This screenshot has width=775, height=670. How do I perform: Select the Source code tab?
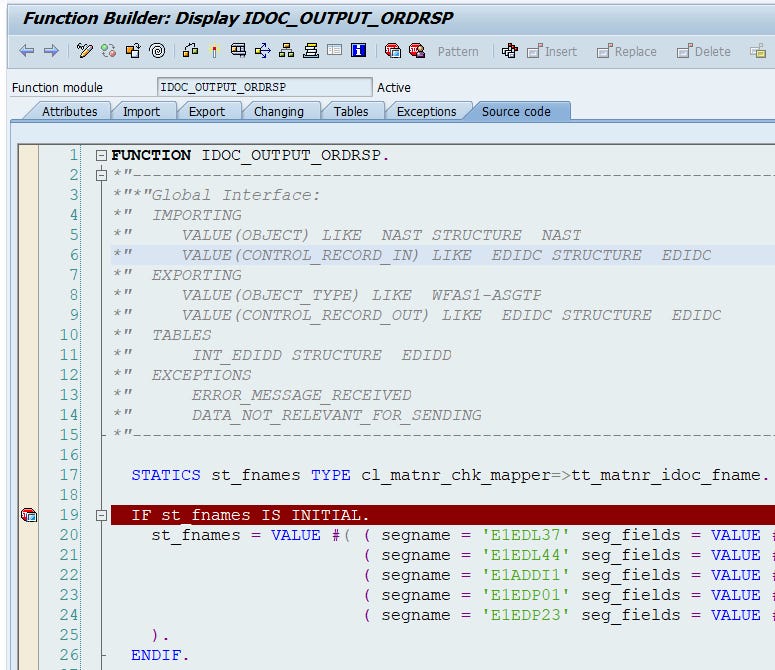click(x=516, y=112)
